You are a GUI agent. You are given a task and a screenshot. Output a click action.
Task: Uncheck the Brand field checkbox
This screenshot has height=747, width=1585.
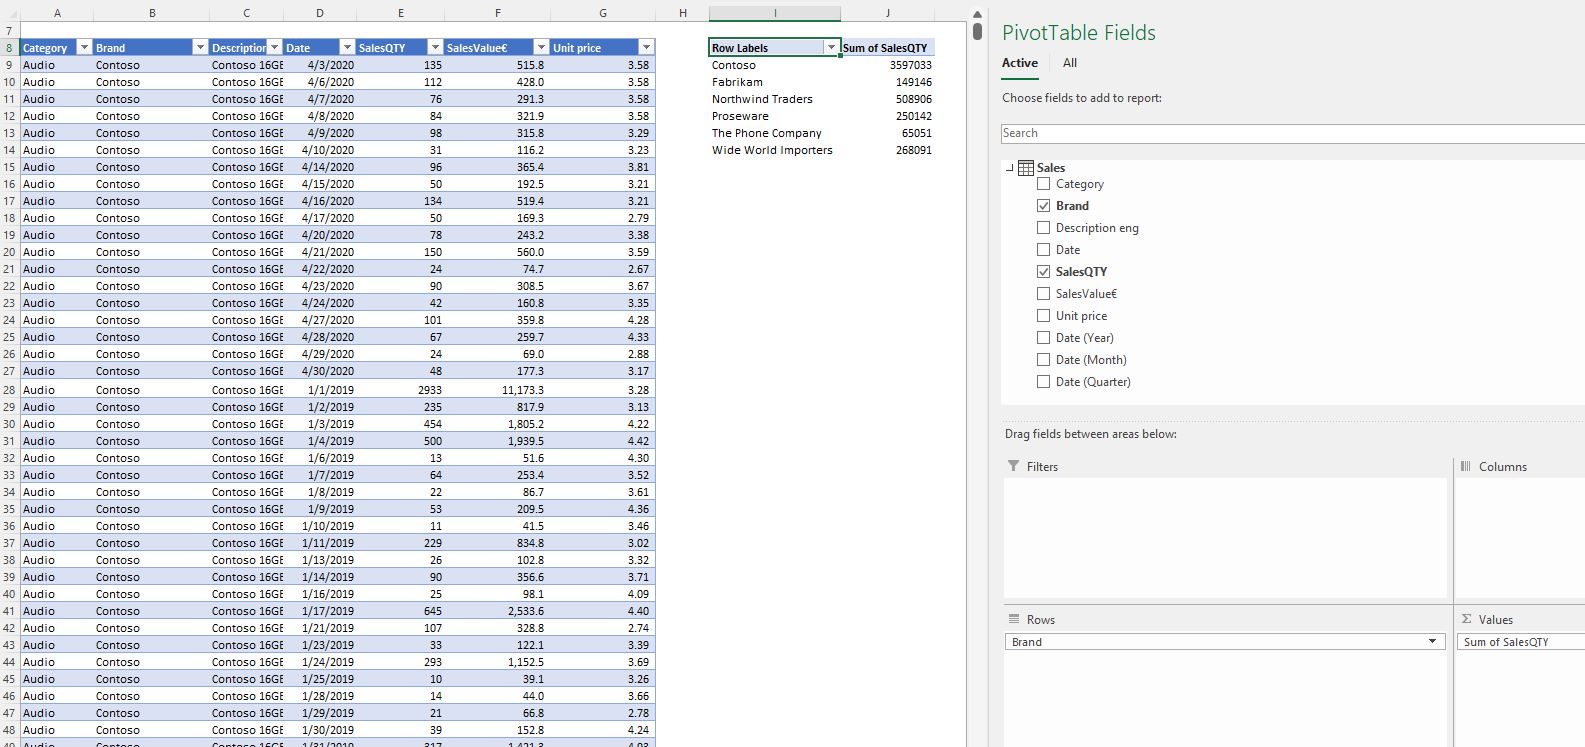[1044, 206]
